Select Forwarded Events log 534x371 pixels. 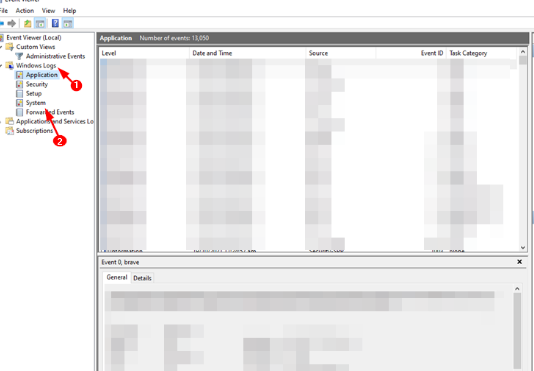click(x=50, y=112)
